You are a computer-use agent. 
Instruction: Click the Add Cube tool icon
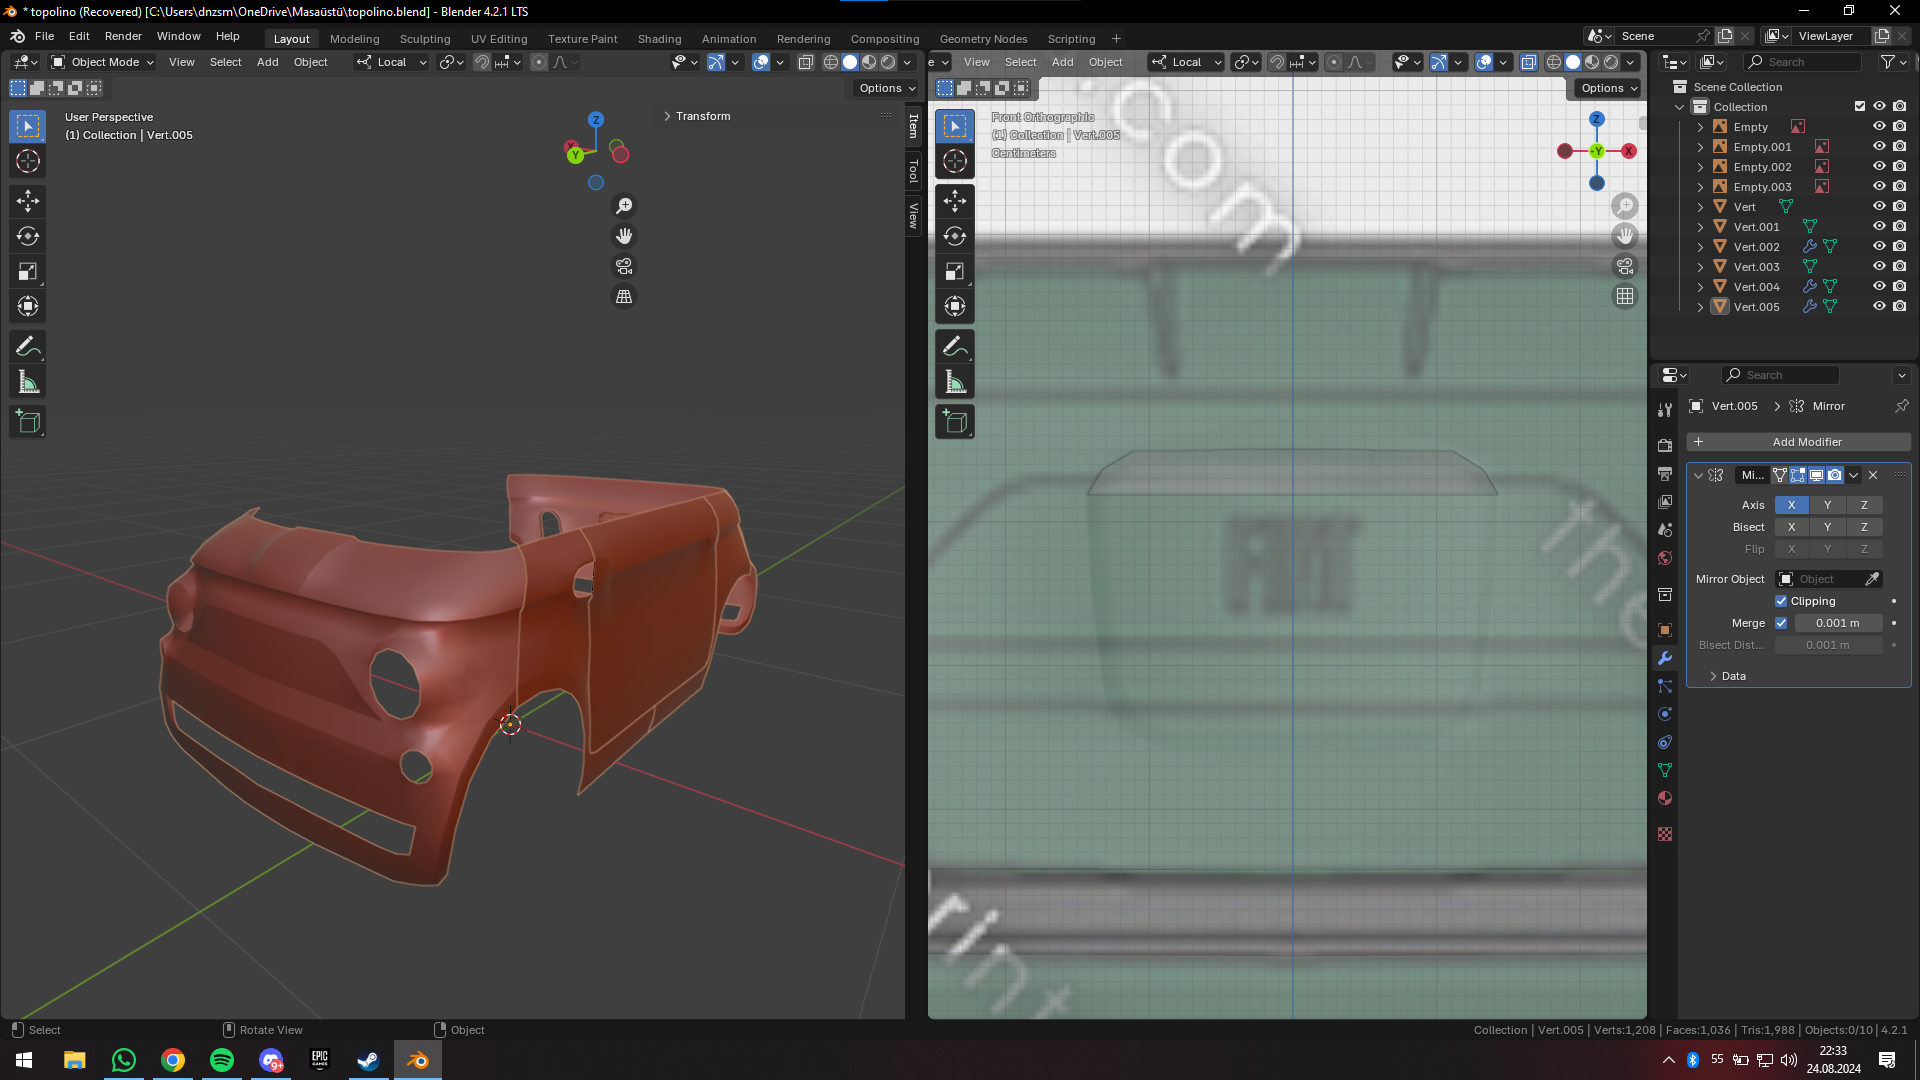(28, 421)
